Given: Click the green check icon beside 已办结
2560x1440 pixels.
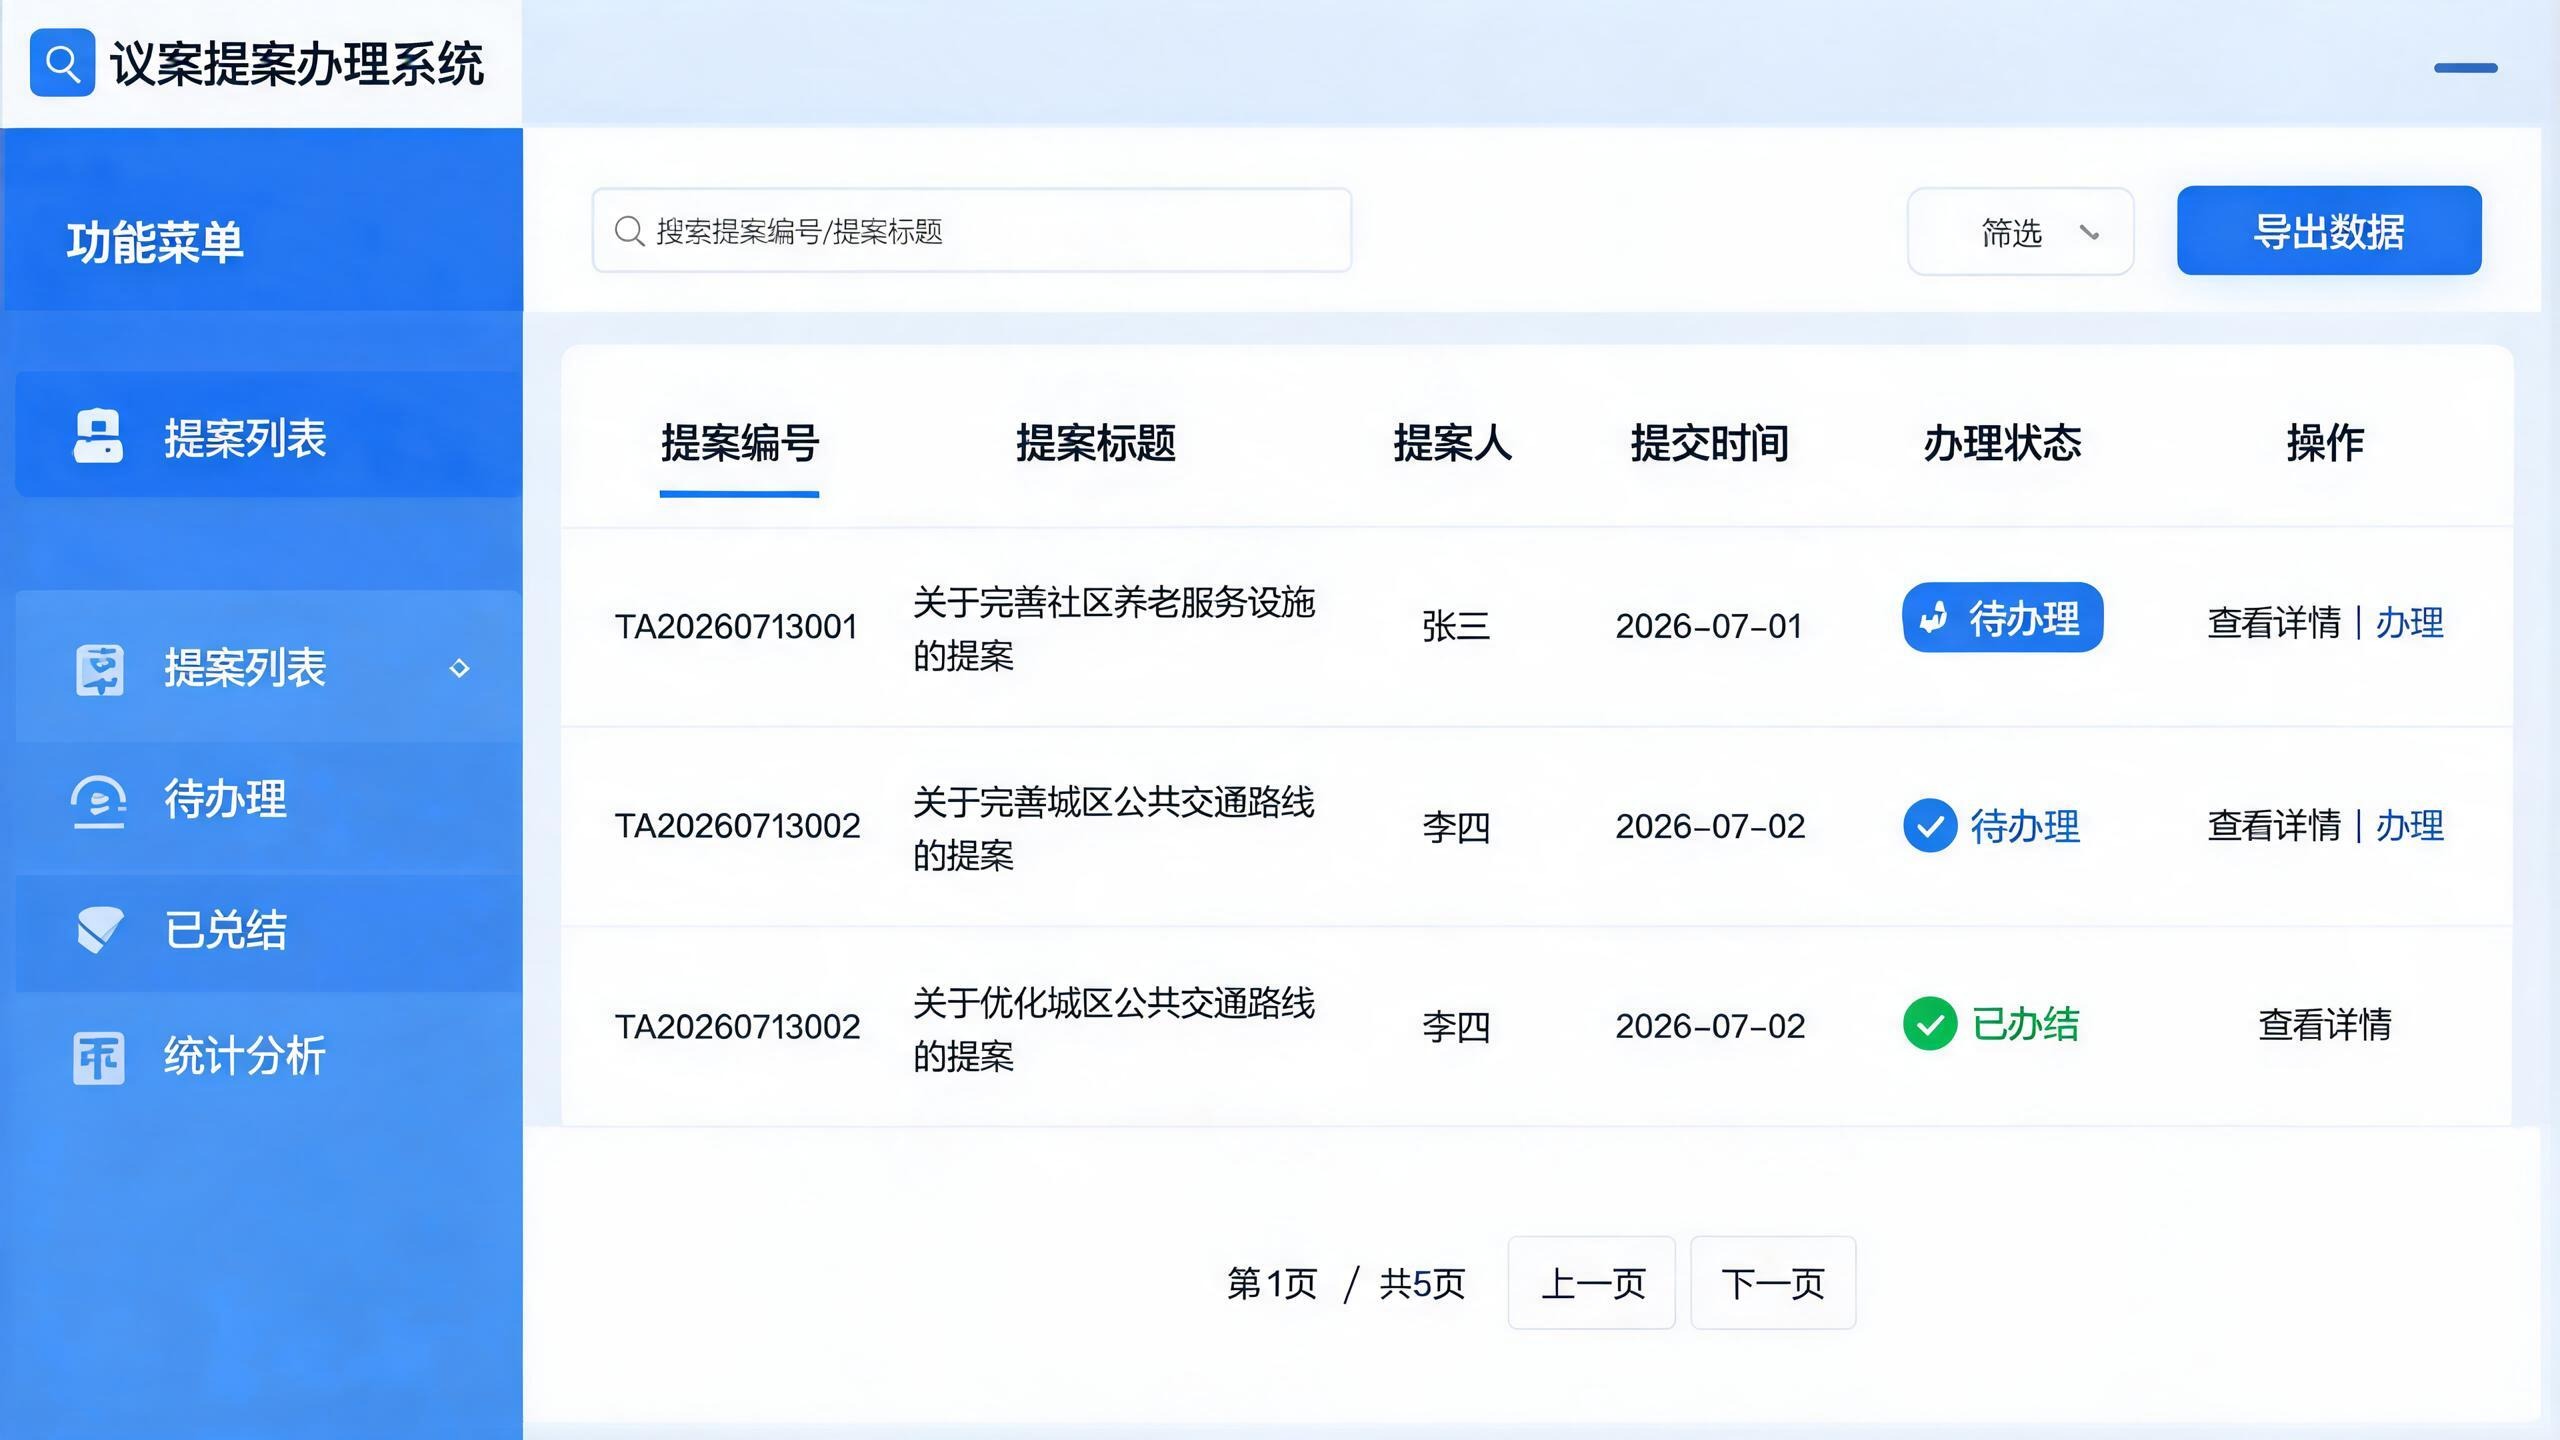Looking at the screenshot, I should click(x=1930, y=1024).
